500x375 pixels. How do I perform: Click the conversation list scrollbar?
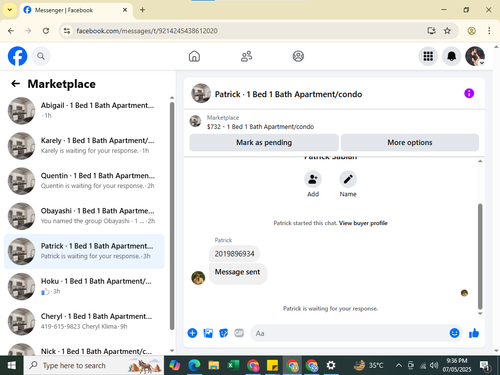[x=172, y=216]
